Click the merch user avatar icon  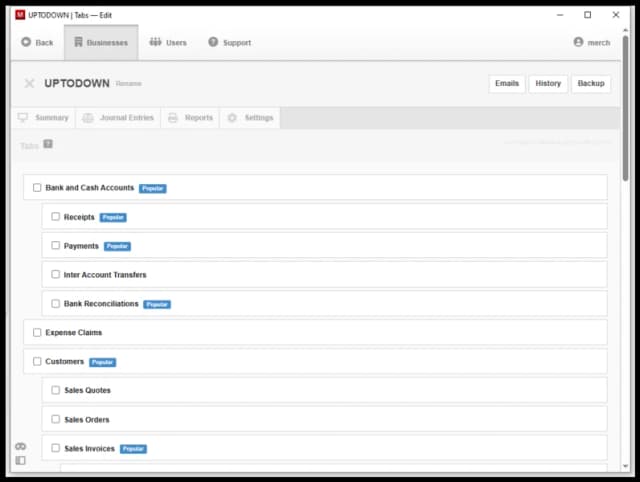pos(578,42)
